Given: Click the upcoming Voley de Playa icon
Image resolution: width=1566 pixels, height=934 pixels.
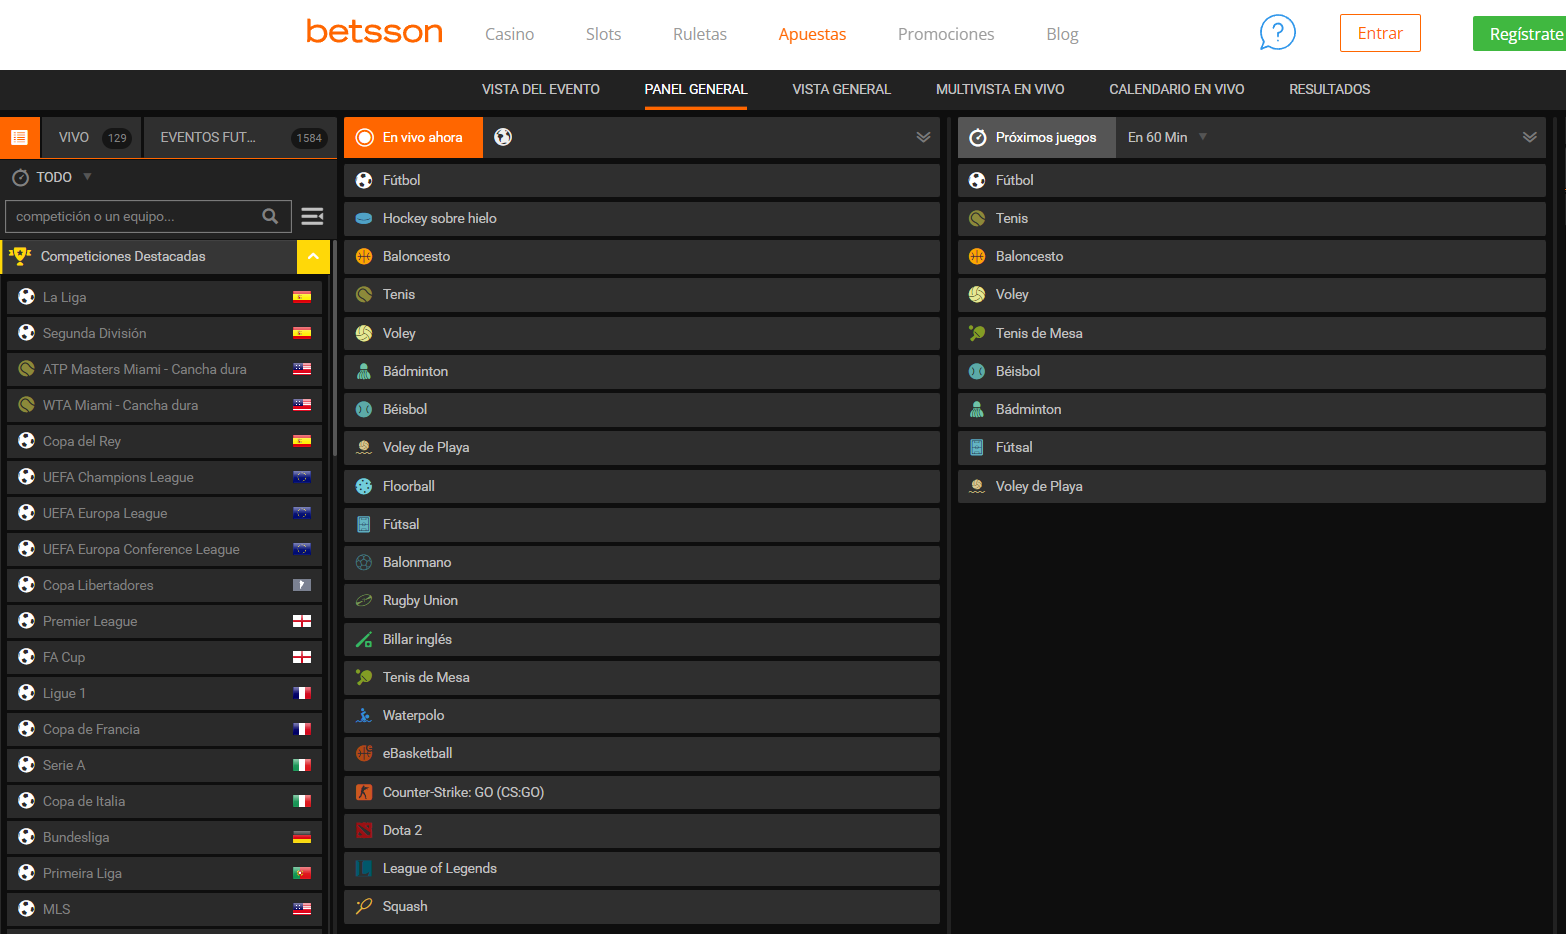Looking at the screenshot, I should [x=977, y=486].
